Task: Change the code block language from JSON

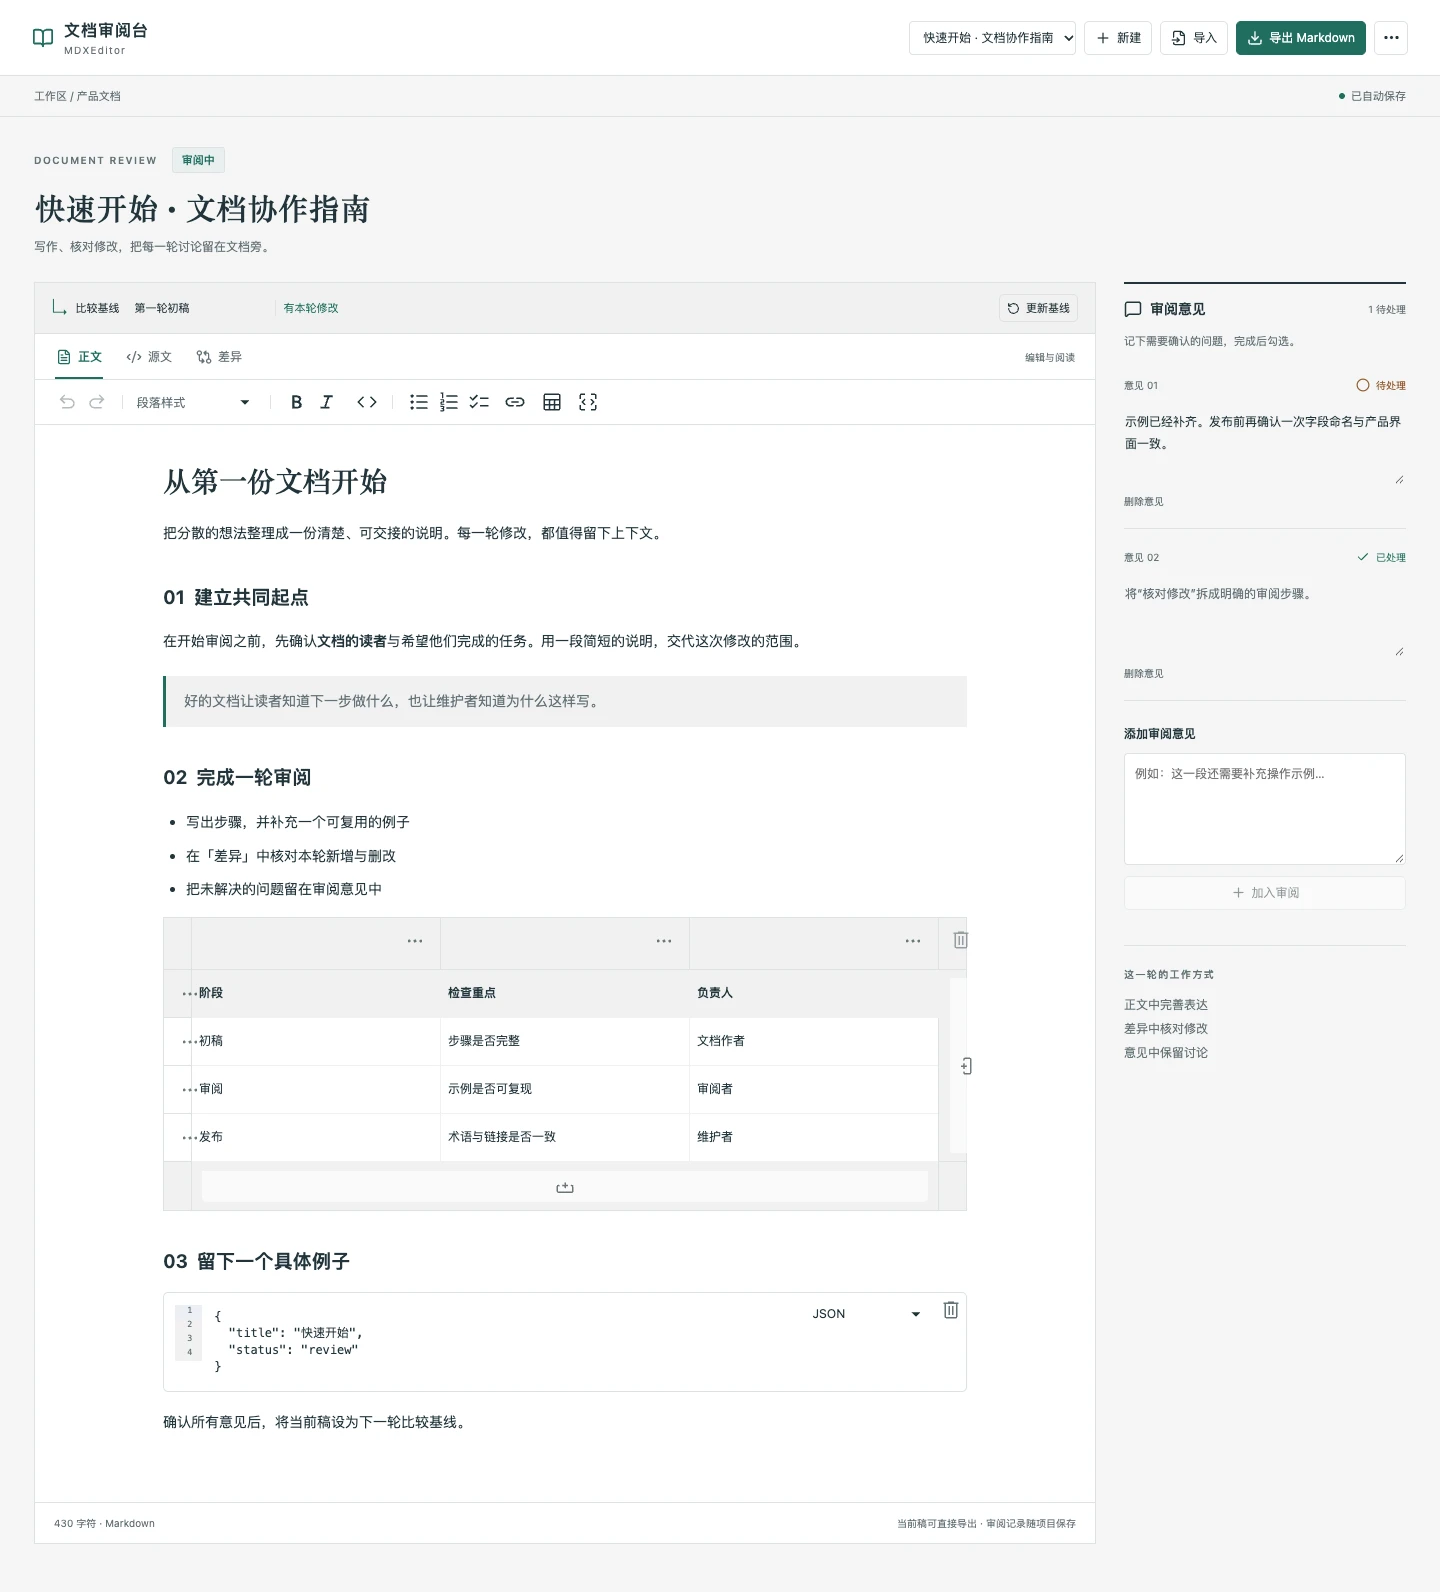Action: tap(866, 1314)
